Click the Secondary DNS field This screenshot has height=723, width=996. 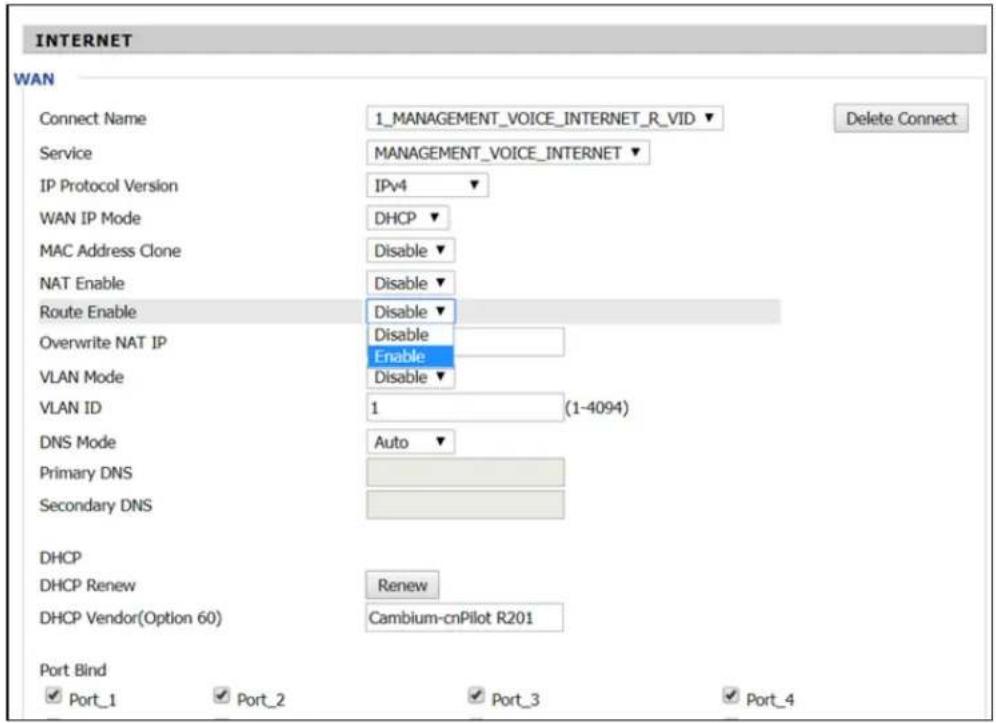coord(465,505)
